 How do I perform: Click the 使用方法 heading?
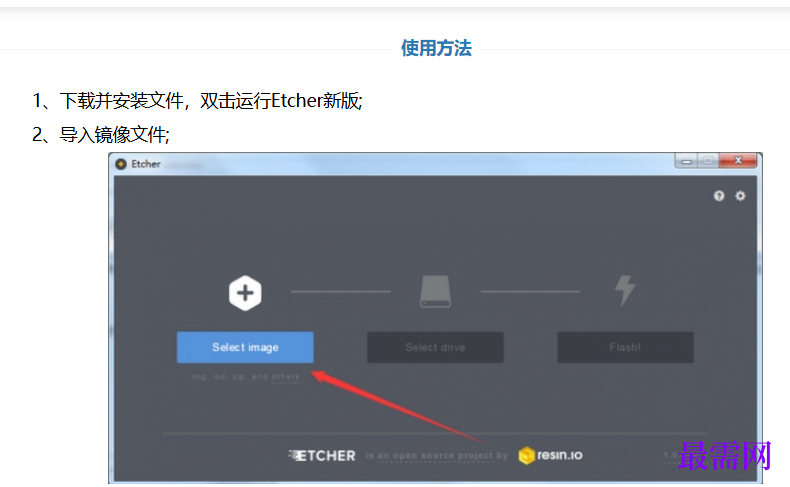[436, 48]
